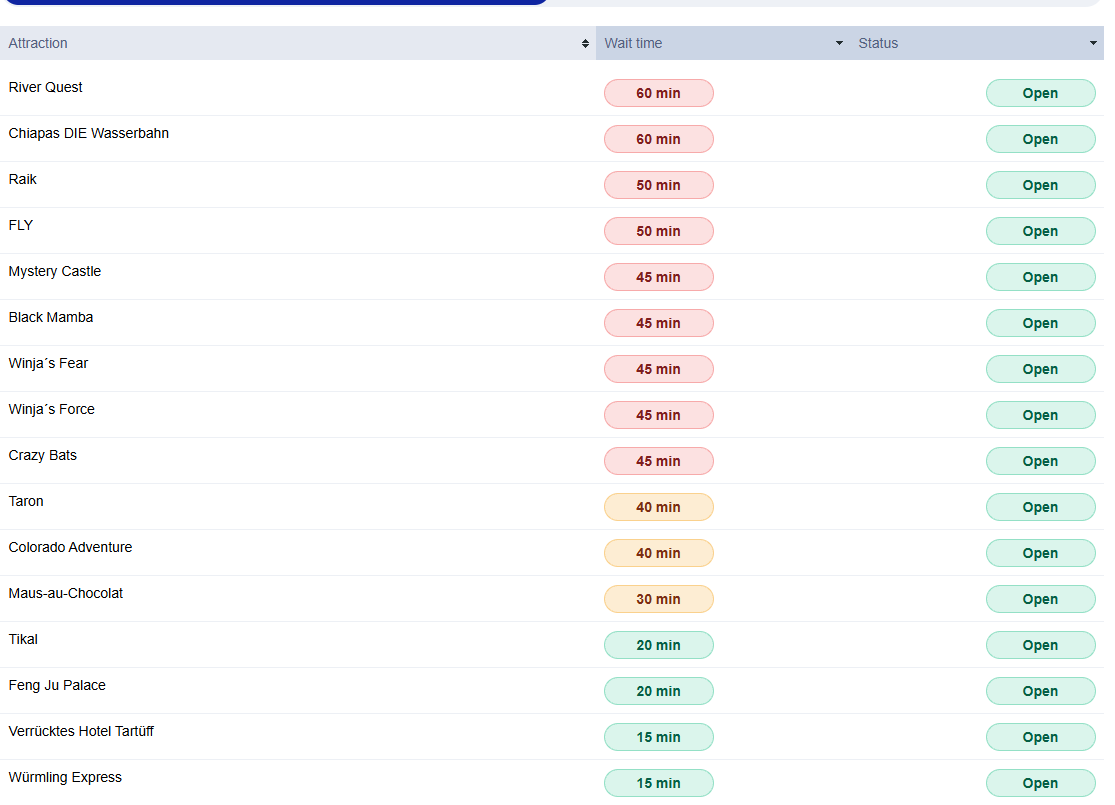Image resolution: width=1115 pixels, height=805 pixels.
Task: Select Feng Ju Palace attraction name
Action: (x=57, y=685)
